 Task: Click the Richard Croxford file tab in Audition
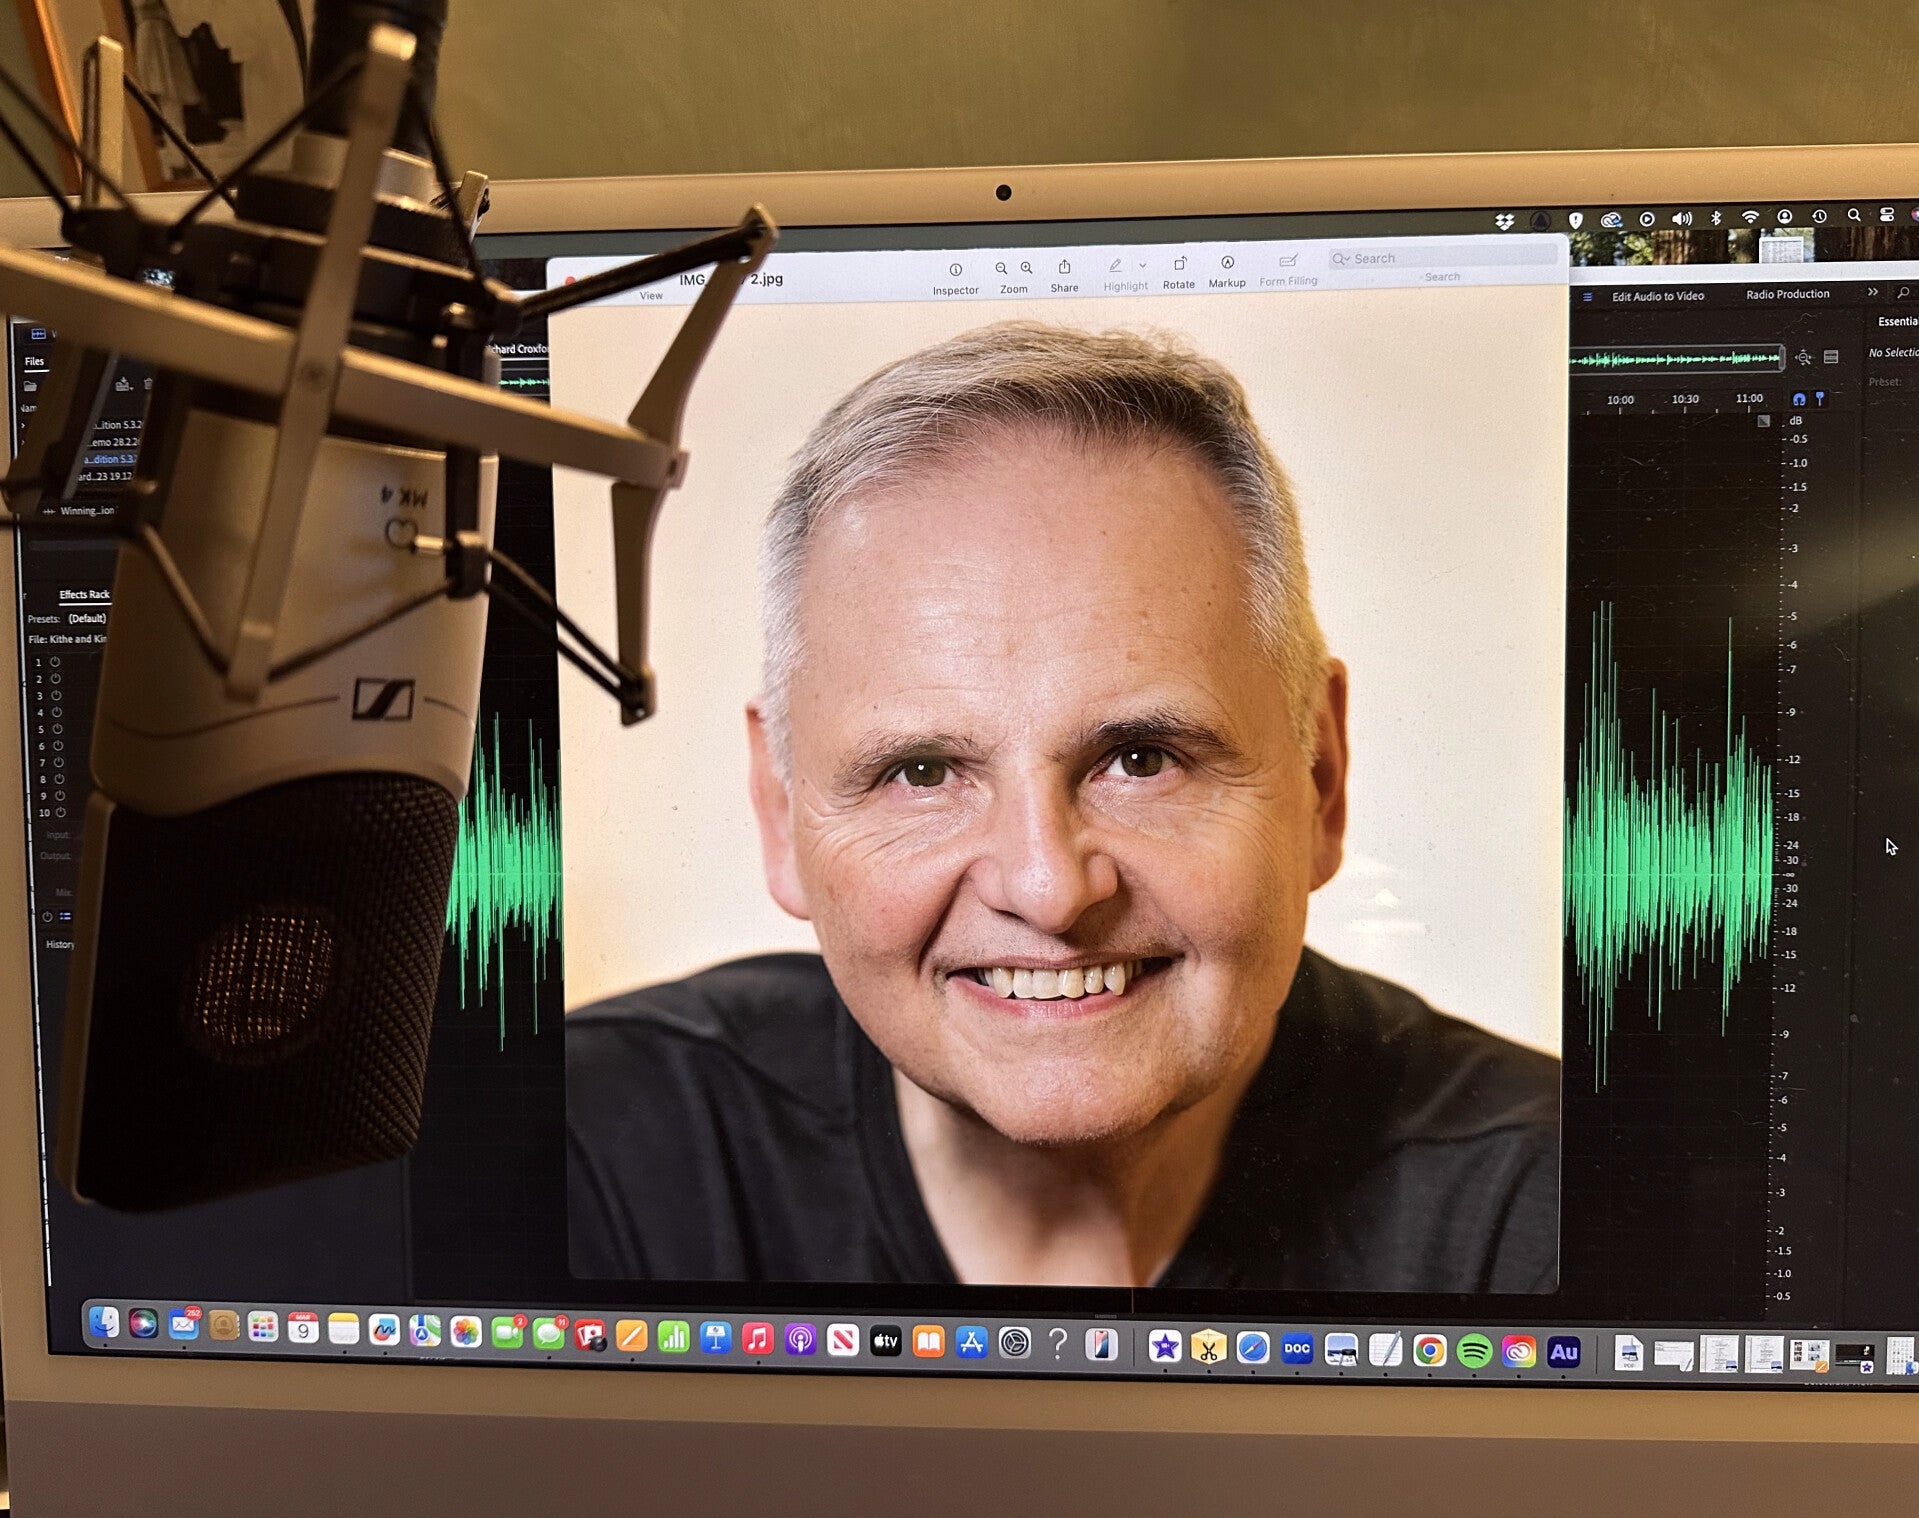point(517,349)
